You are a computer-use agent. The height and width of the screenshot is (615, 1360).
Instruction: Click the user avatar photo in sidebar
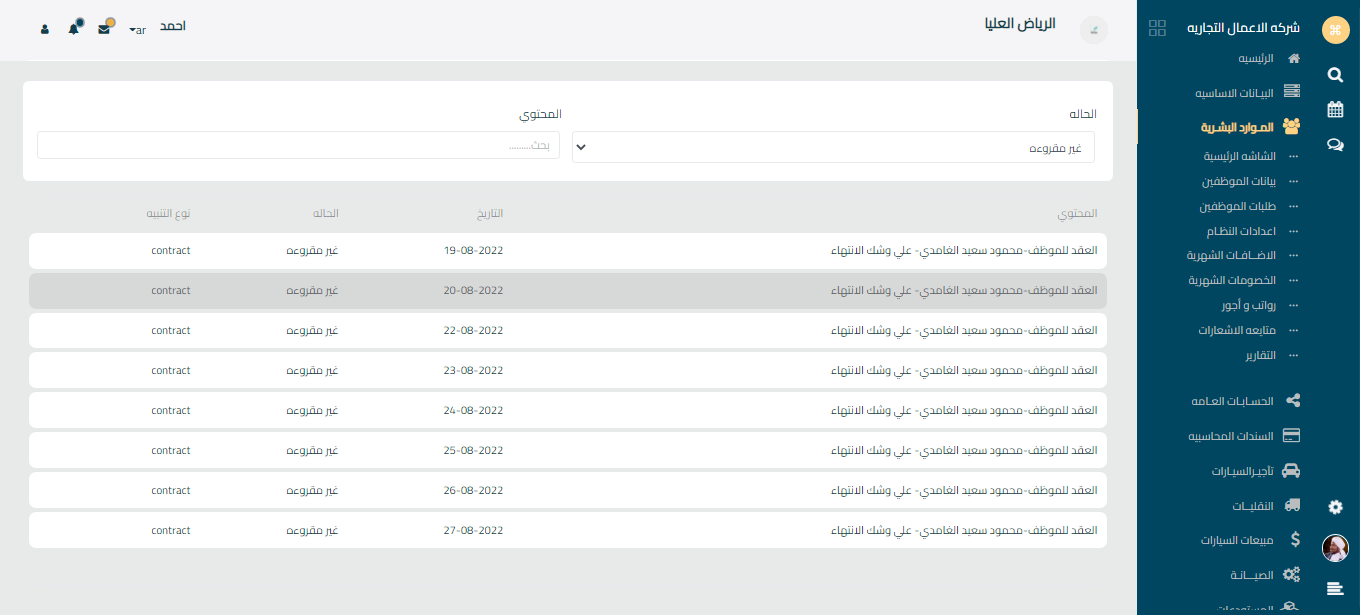[x=1335, y=548]
